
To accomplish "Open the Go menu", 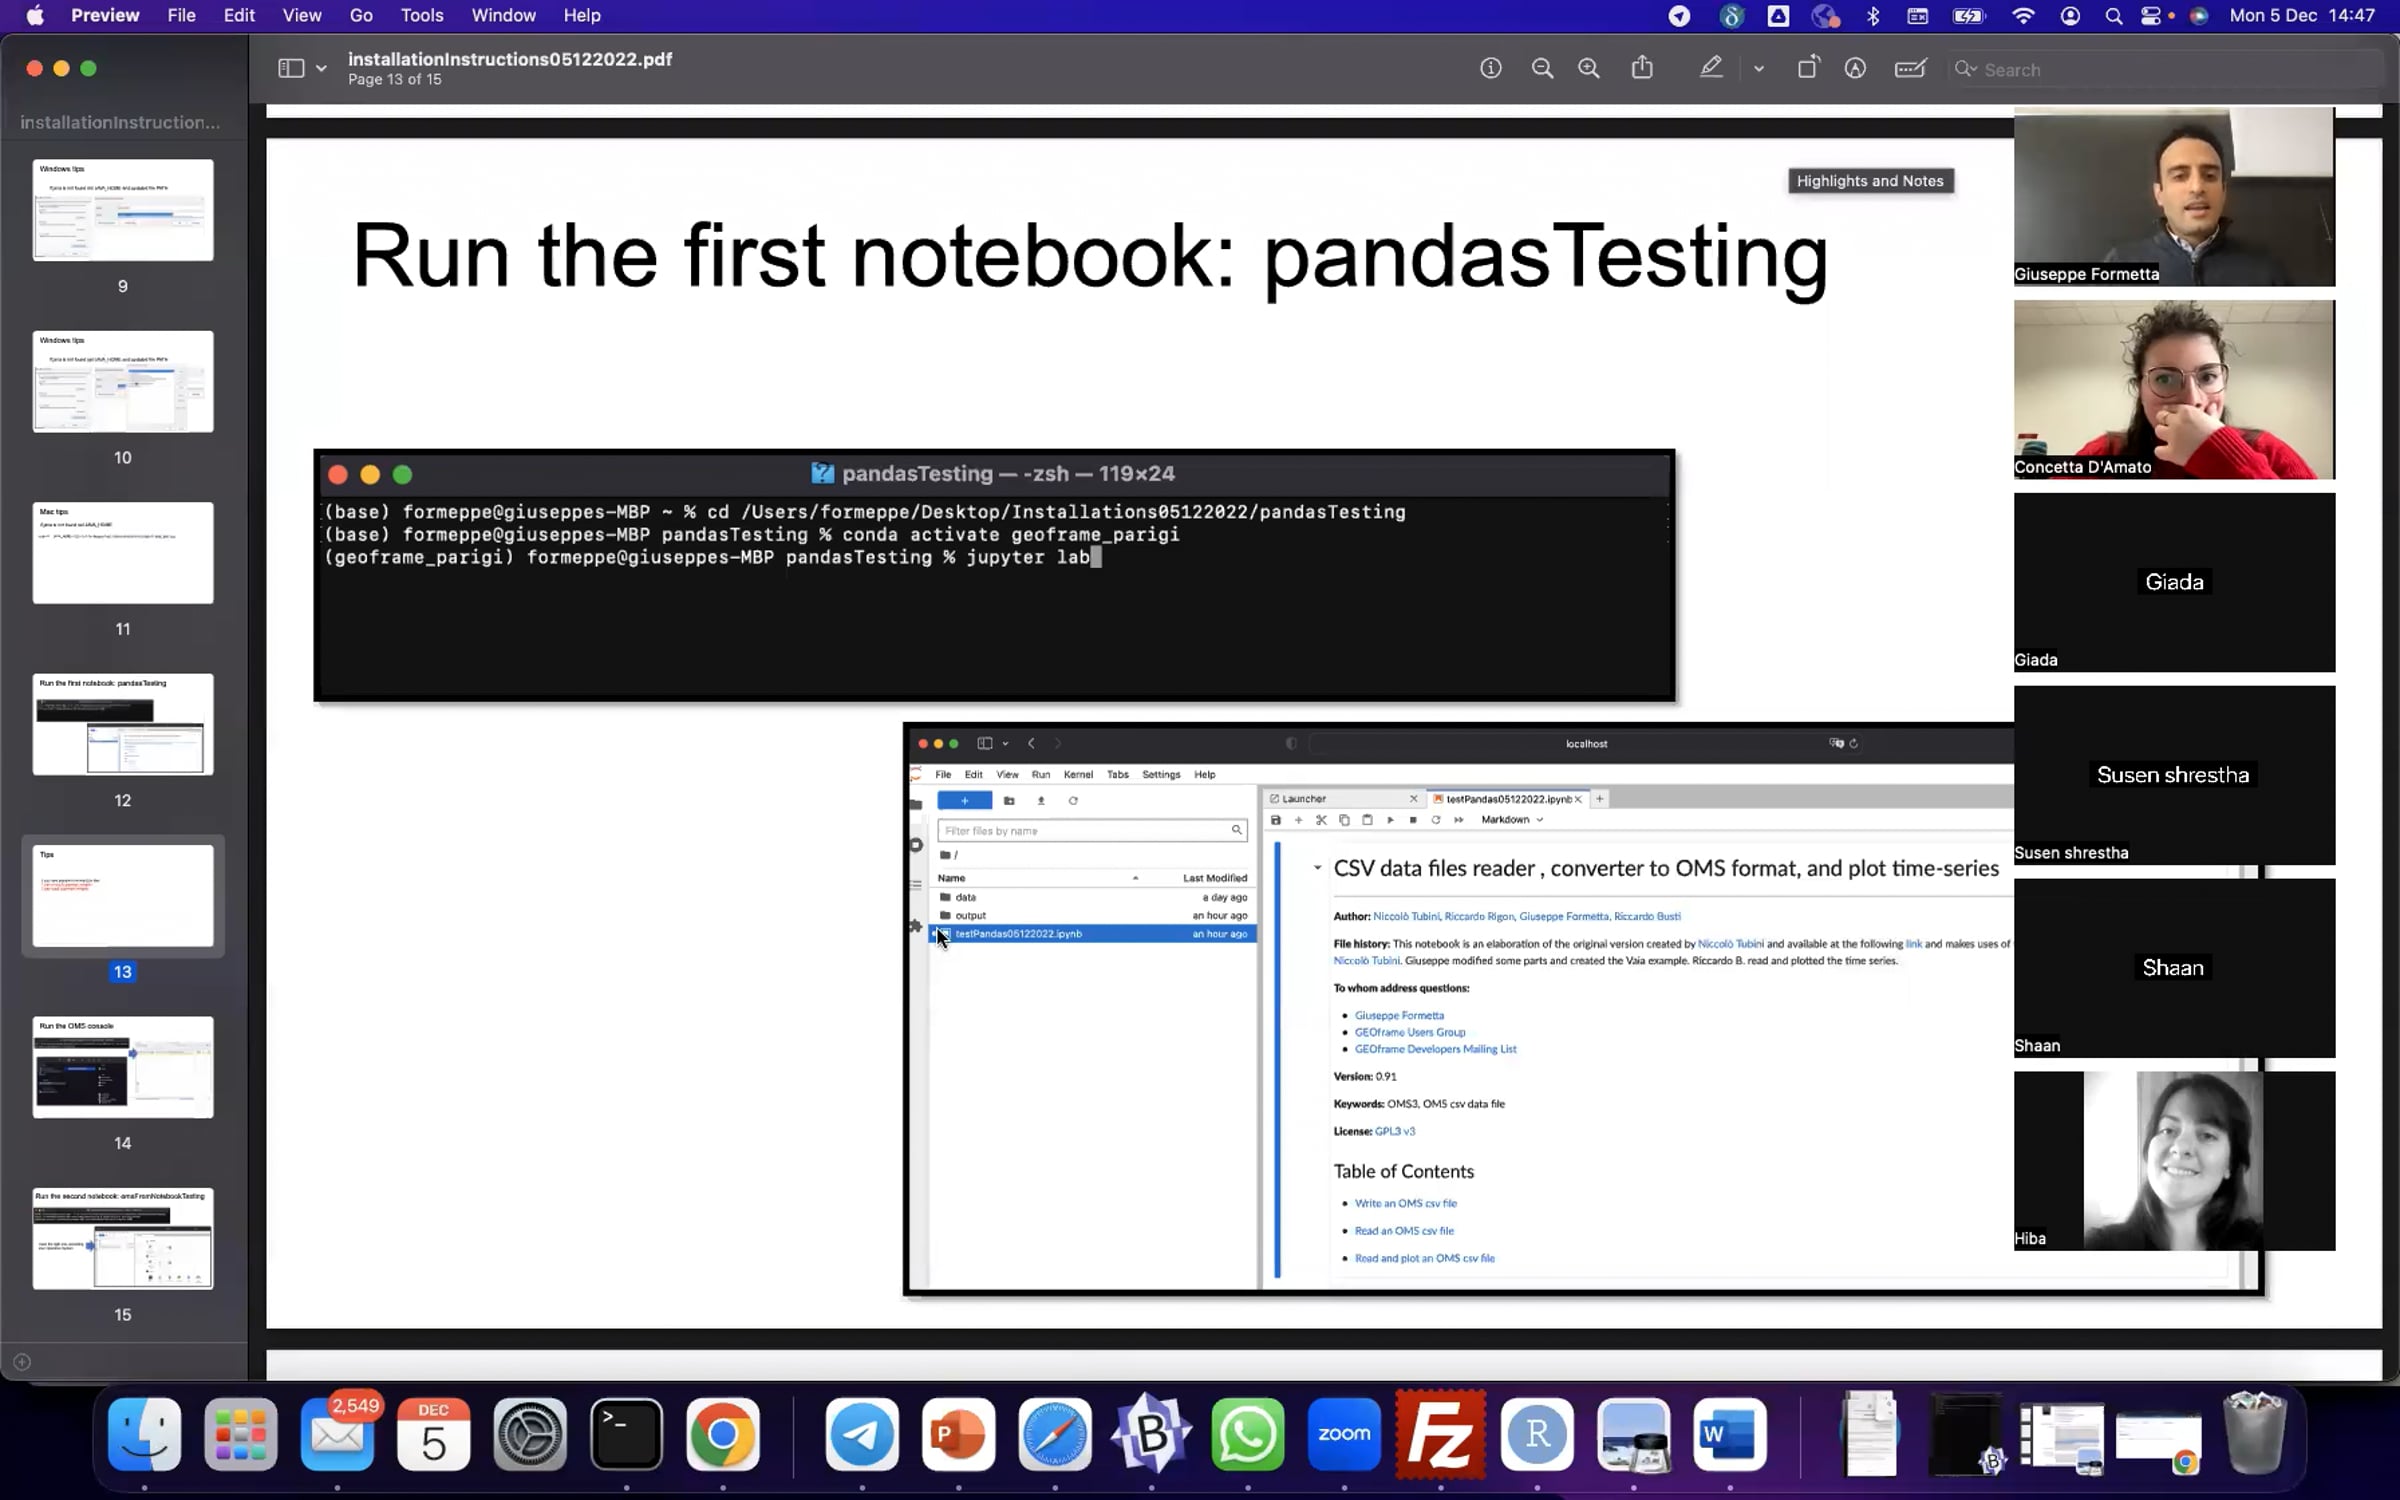I will coord(361,16).
